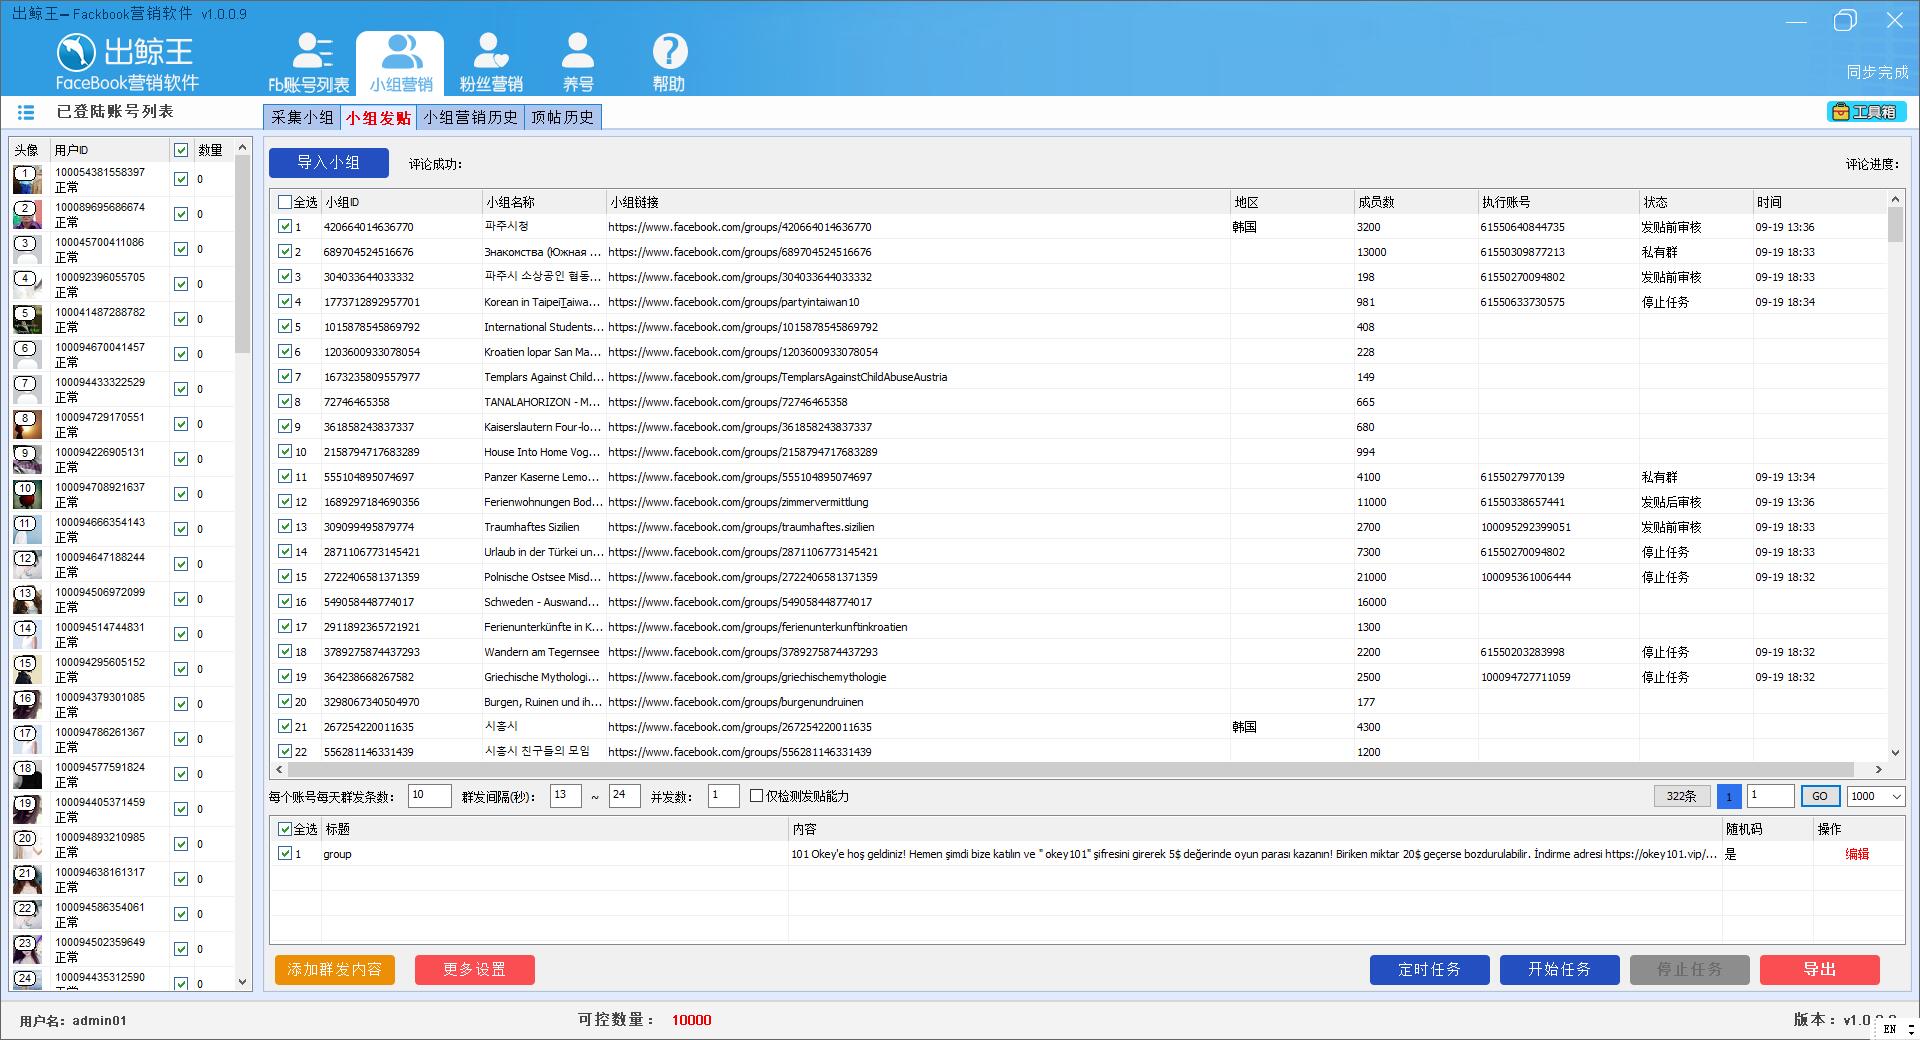Image resolution: width=1920 pixels, height=1040 pixels.
Task: Click page number 1 button
Action: click(1728, 796)
